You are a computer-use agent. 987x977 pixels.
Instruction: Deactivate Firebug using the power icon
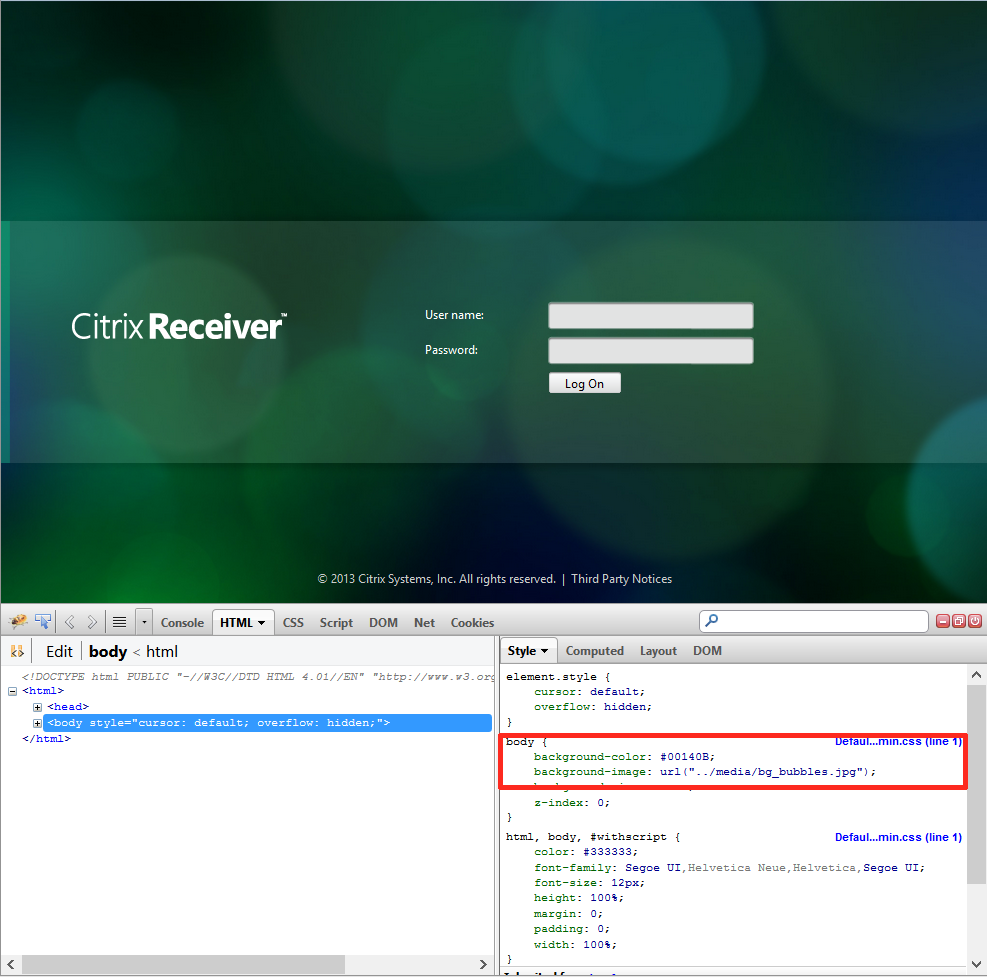tap(974, 622)
